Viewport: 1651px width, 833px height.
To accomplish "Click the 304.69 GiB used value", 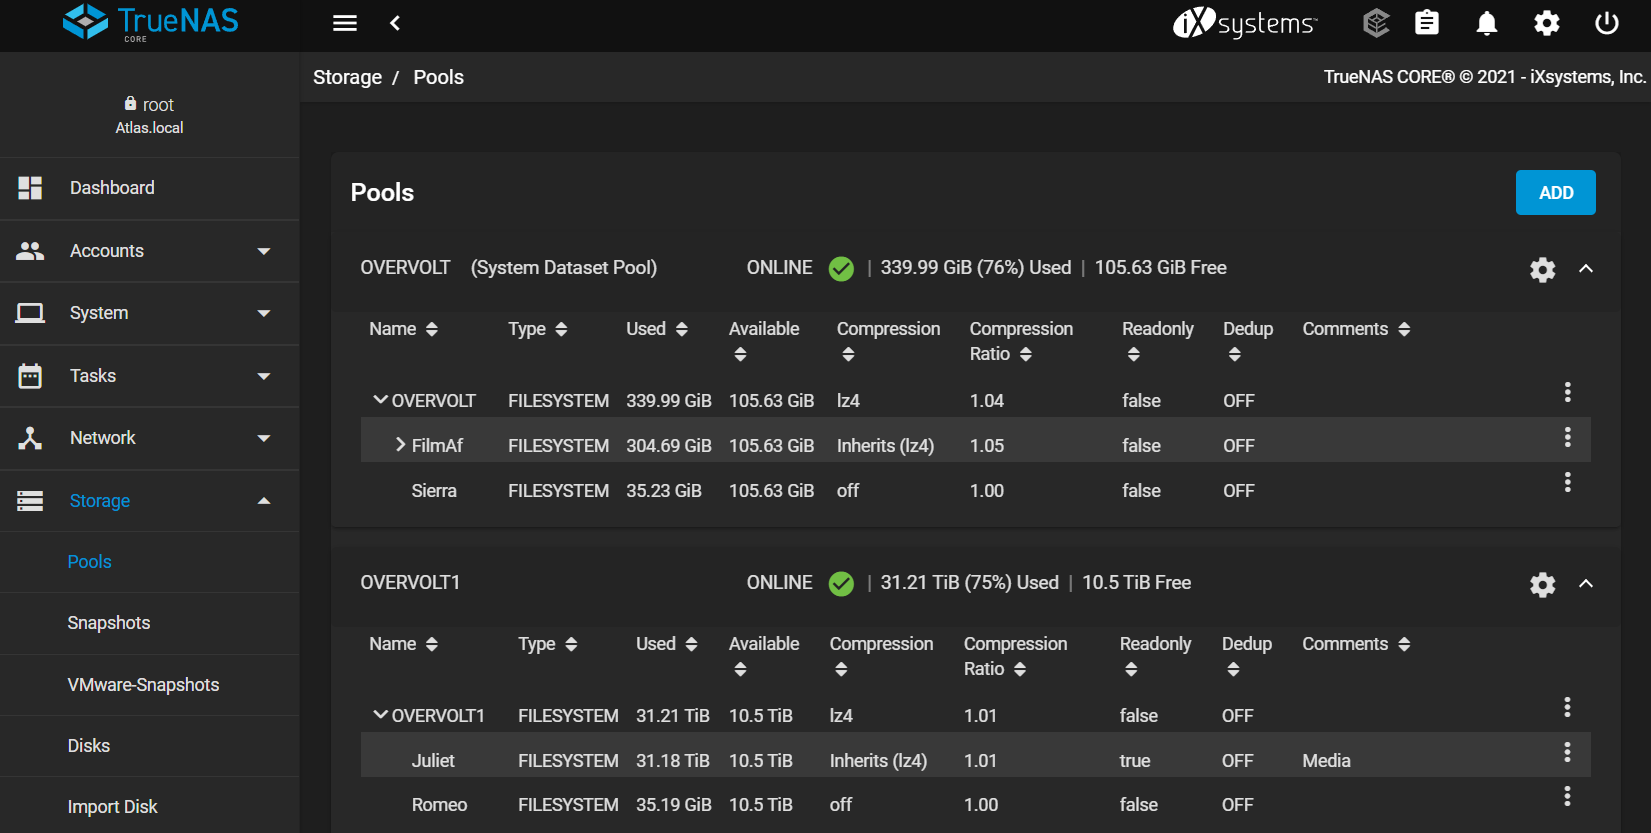I will click(669, 446).
